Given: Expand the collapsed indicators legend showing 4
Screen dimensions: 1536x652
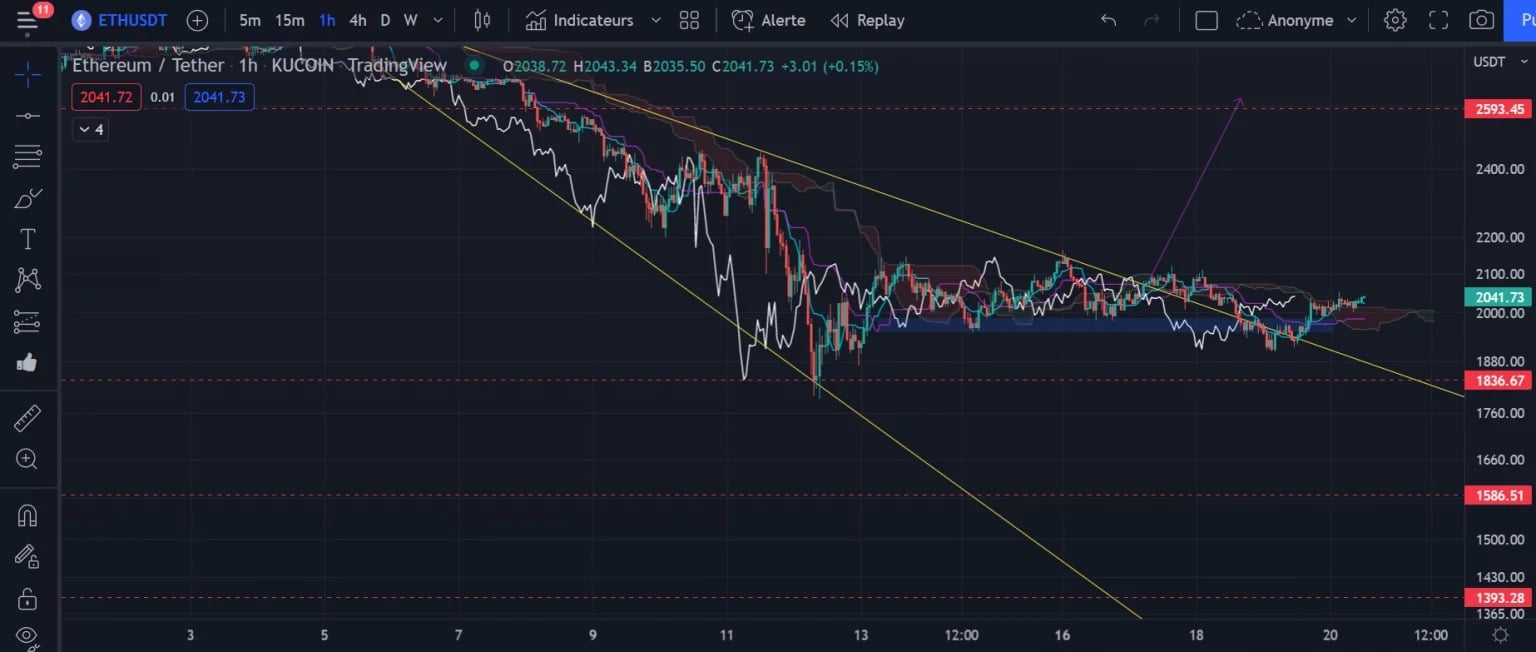Looking at the screenshot, I should click(x=91, y=129).
